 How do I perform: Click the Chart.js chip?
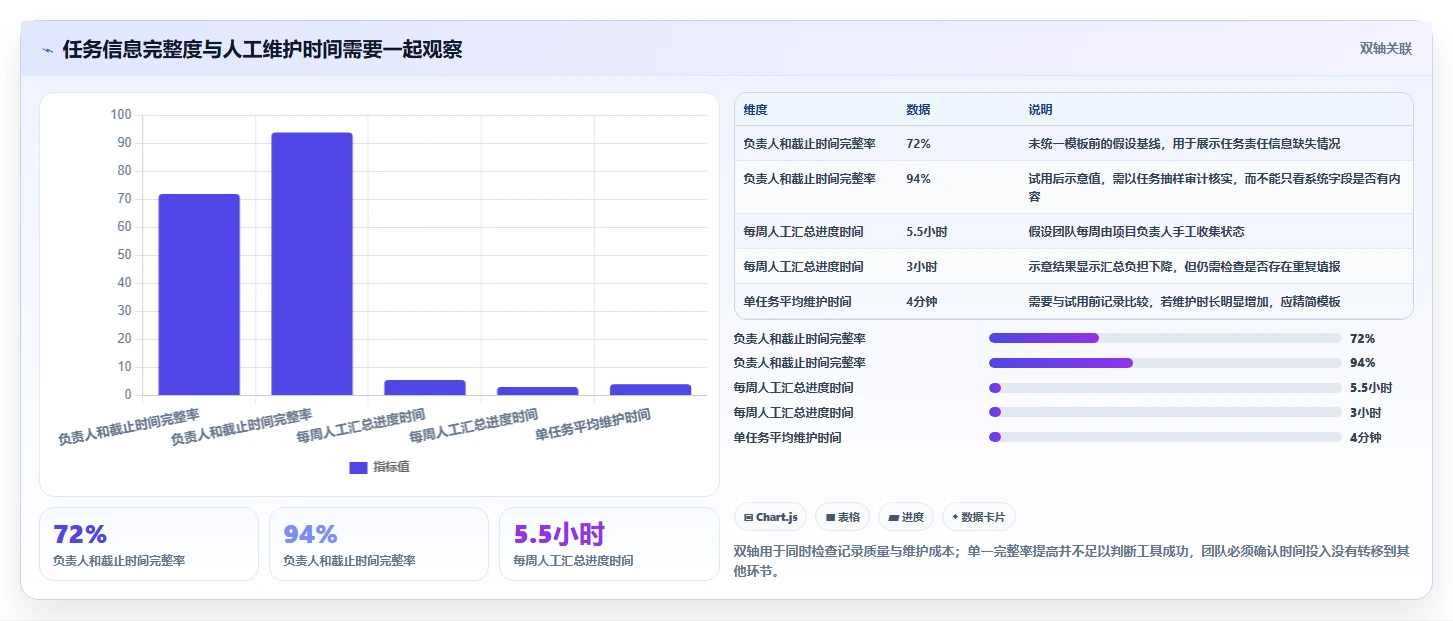pyautogui.click(x=770, y=517)
